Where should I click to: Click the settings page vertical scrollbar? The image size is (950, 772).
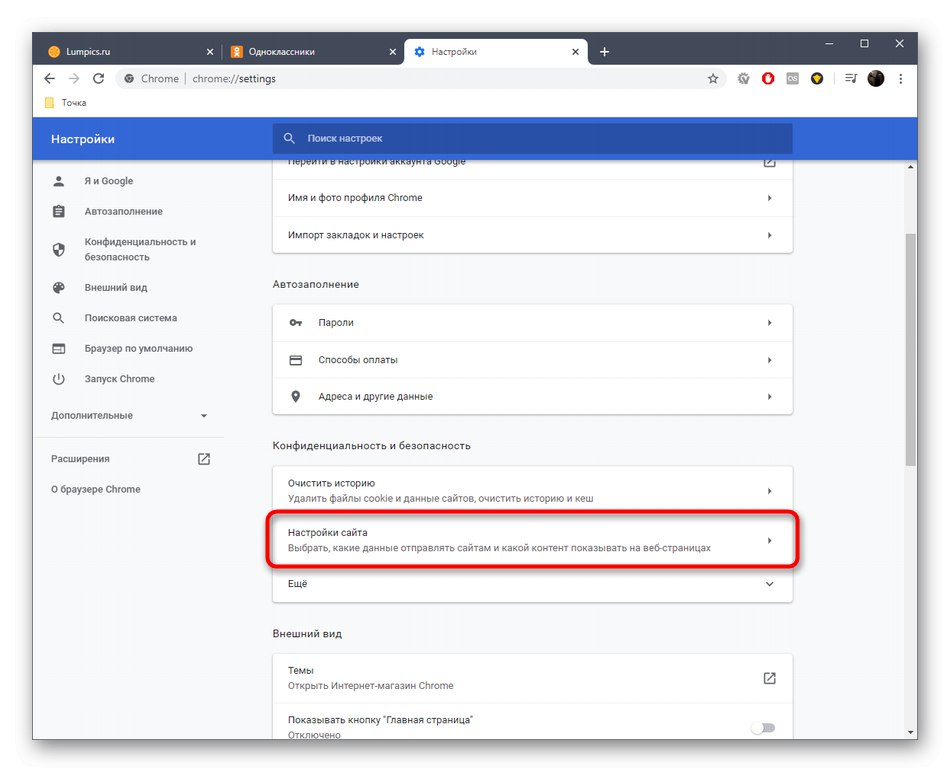[x=910, y=350]
